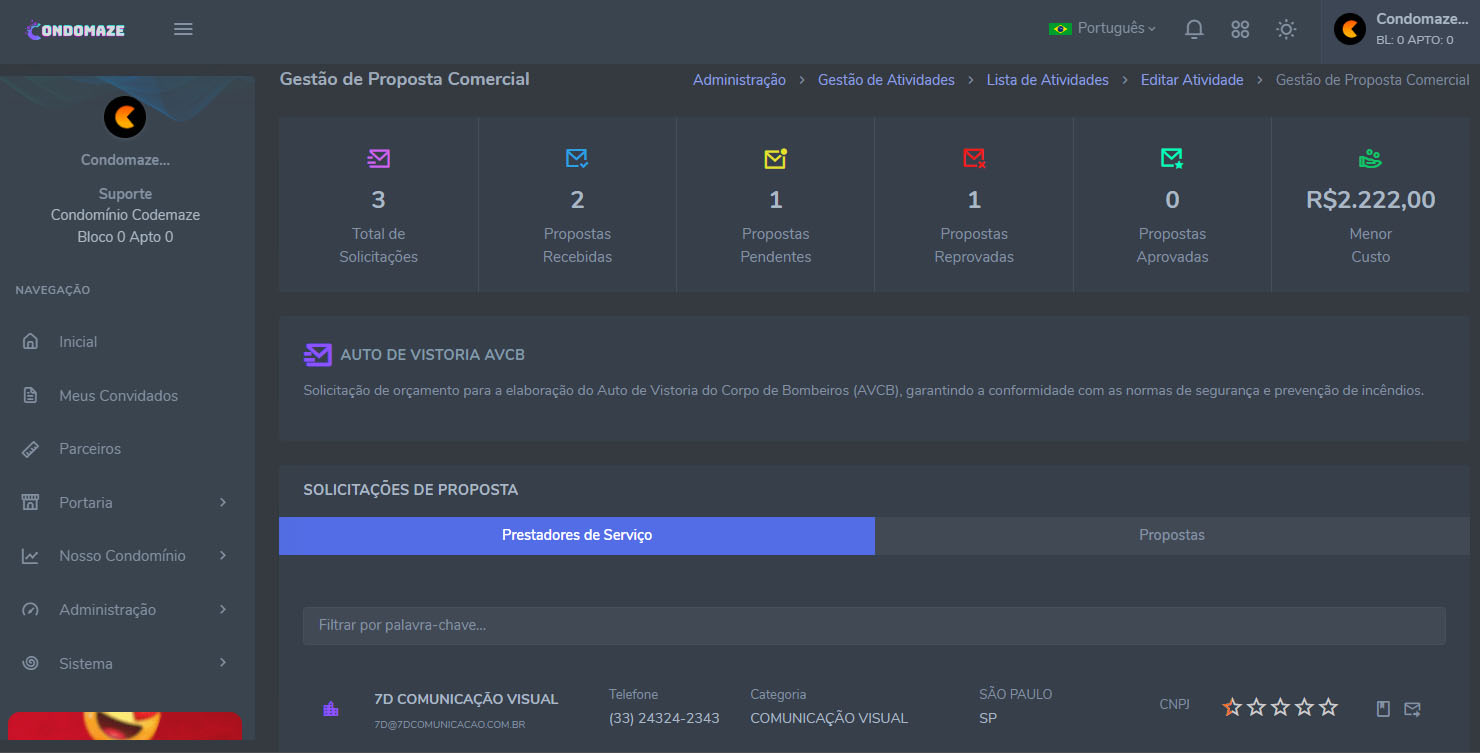Open Meus Convidados in sidebar

pyautogui.click(x=118, y=395)
